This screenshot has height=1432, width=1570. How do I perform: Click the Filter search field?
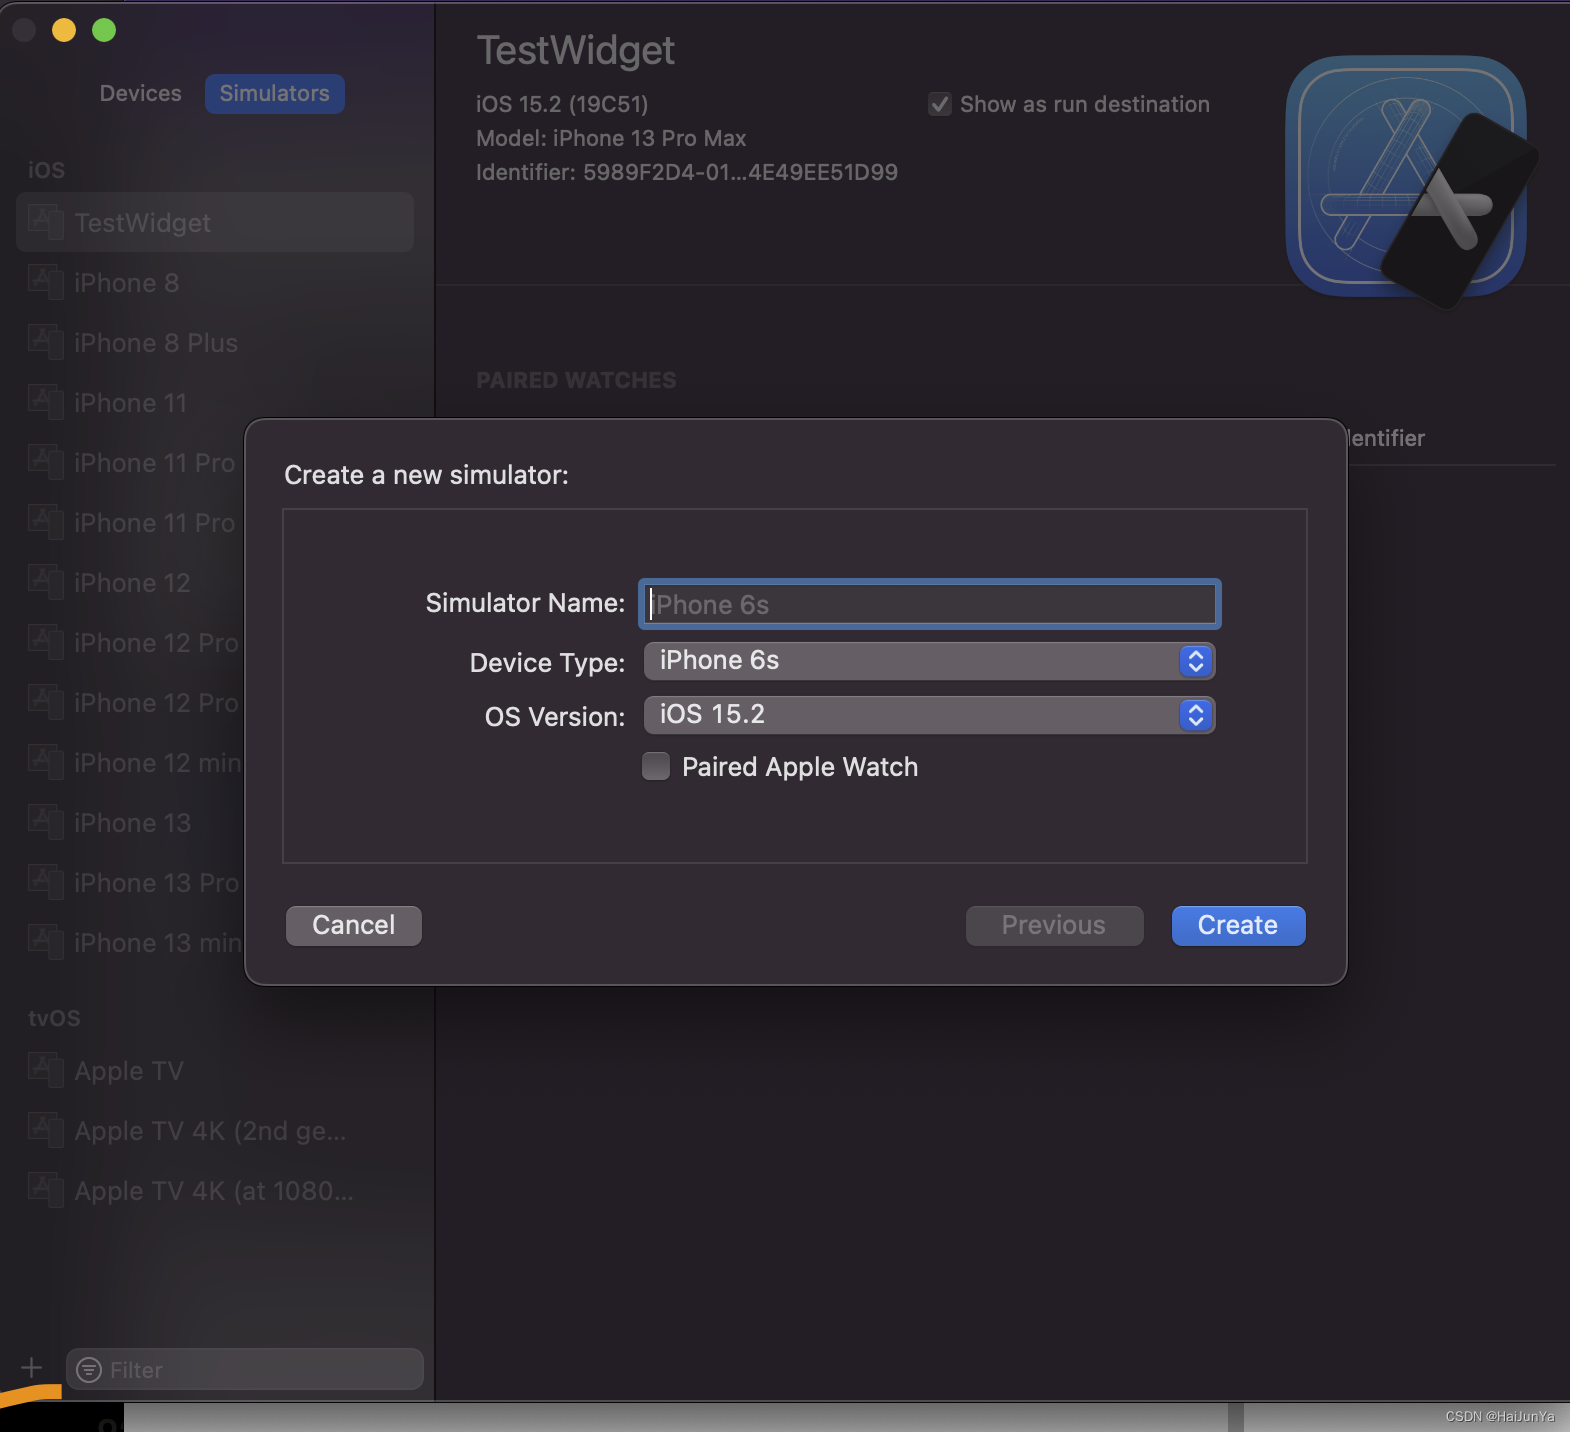[x=245, y=1369]
